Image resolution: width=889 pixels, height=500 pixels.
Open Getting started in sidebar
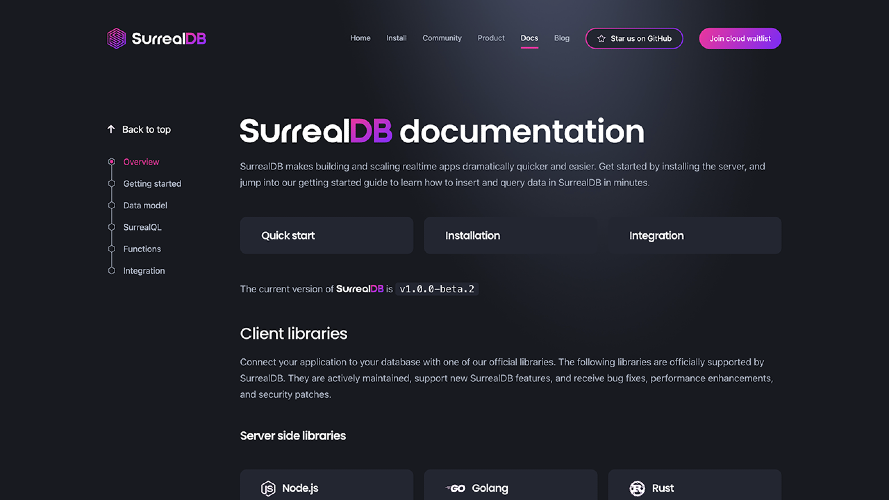coord(152,184)
